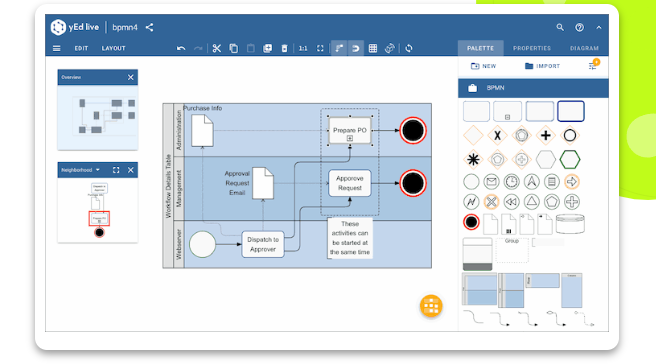This screenshot has height=364, width=656.
Task: Pick the message envelope event from palette
Action: pos(491,182)
